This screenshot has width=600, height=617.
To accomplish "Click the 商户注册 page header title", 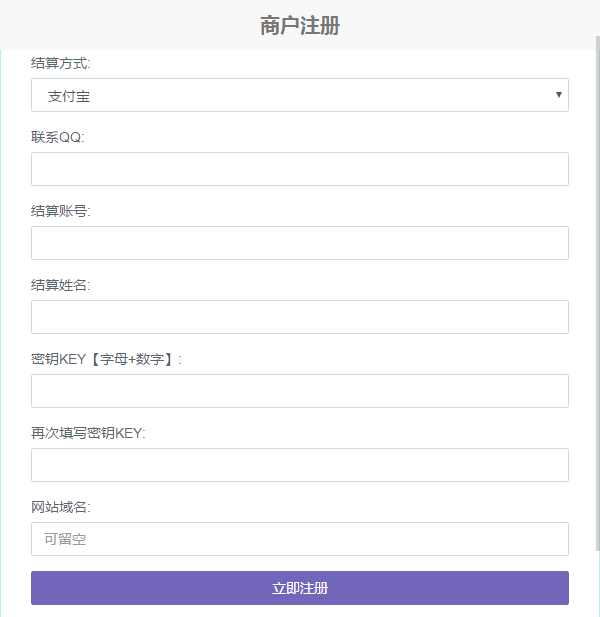I will pos(300,26).
